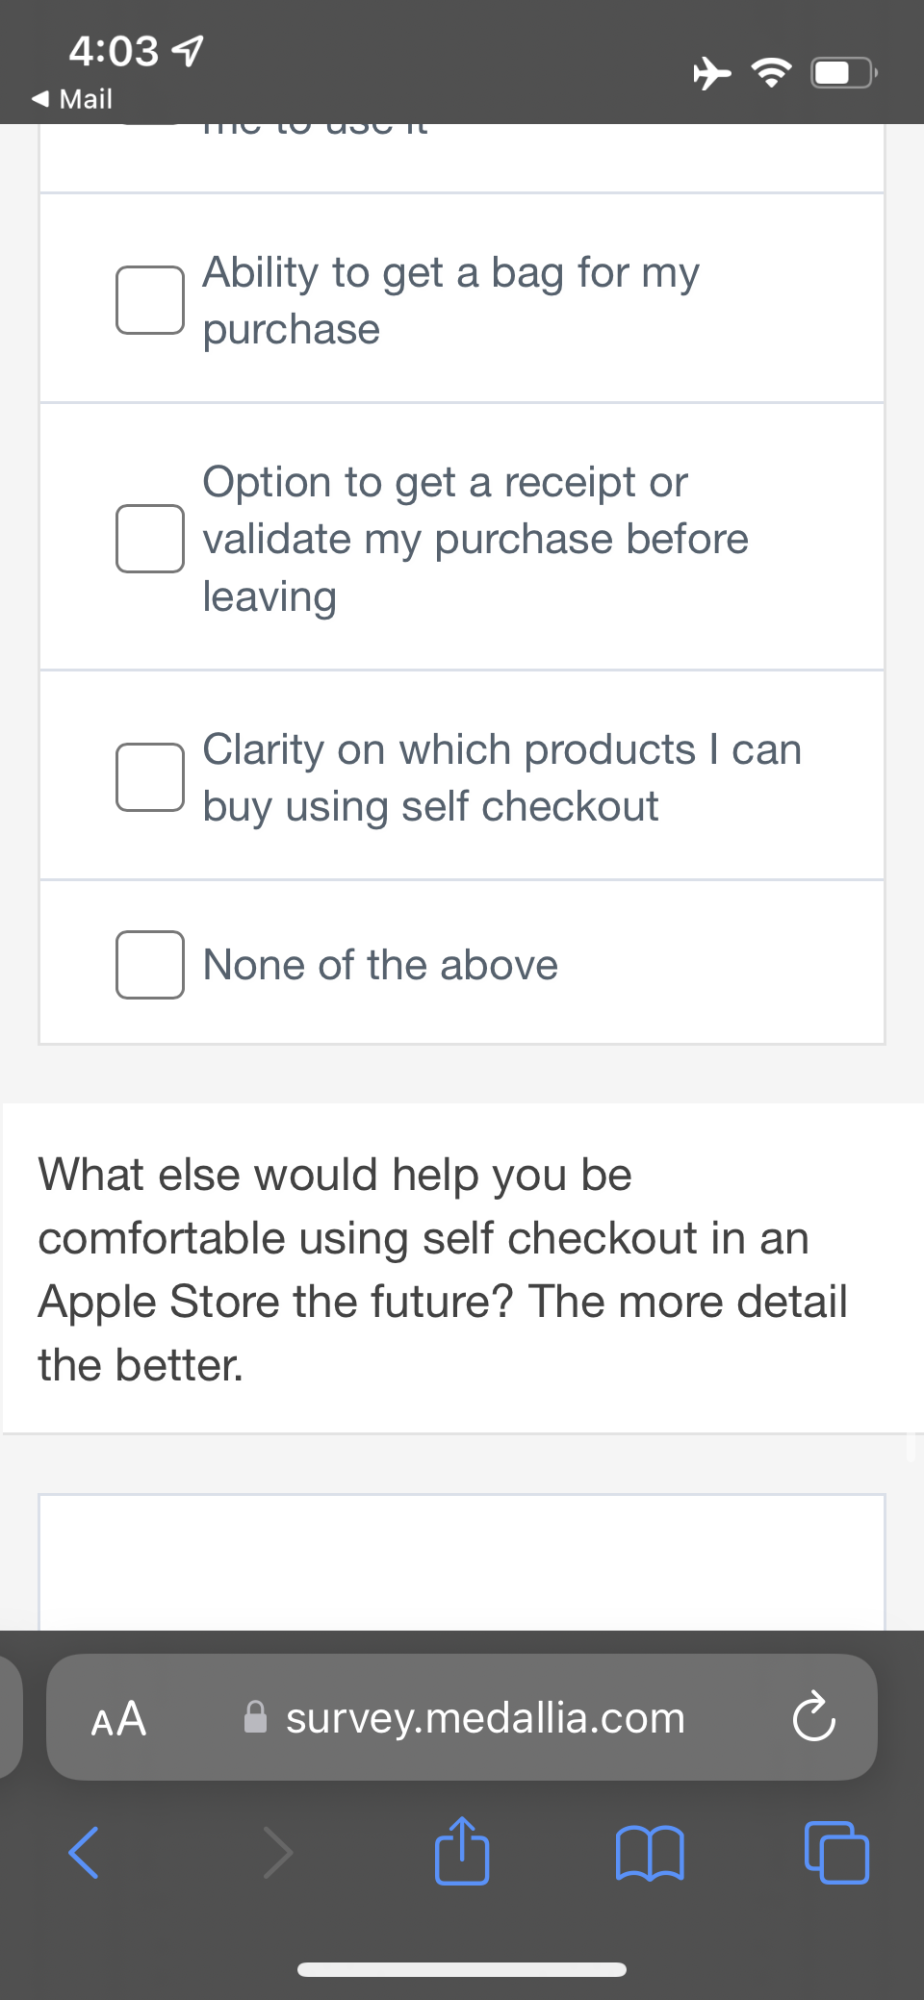The height and width of the screenshot is (2000, 924).
Task: Tap the padlock icon in address bar
Action: coord(256,1717)
